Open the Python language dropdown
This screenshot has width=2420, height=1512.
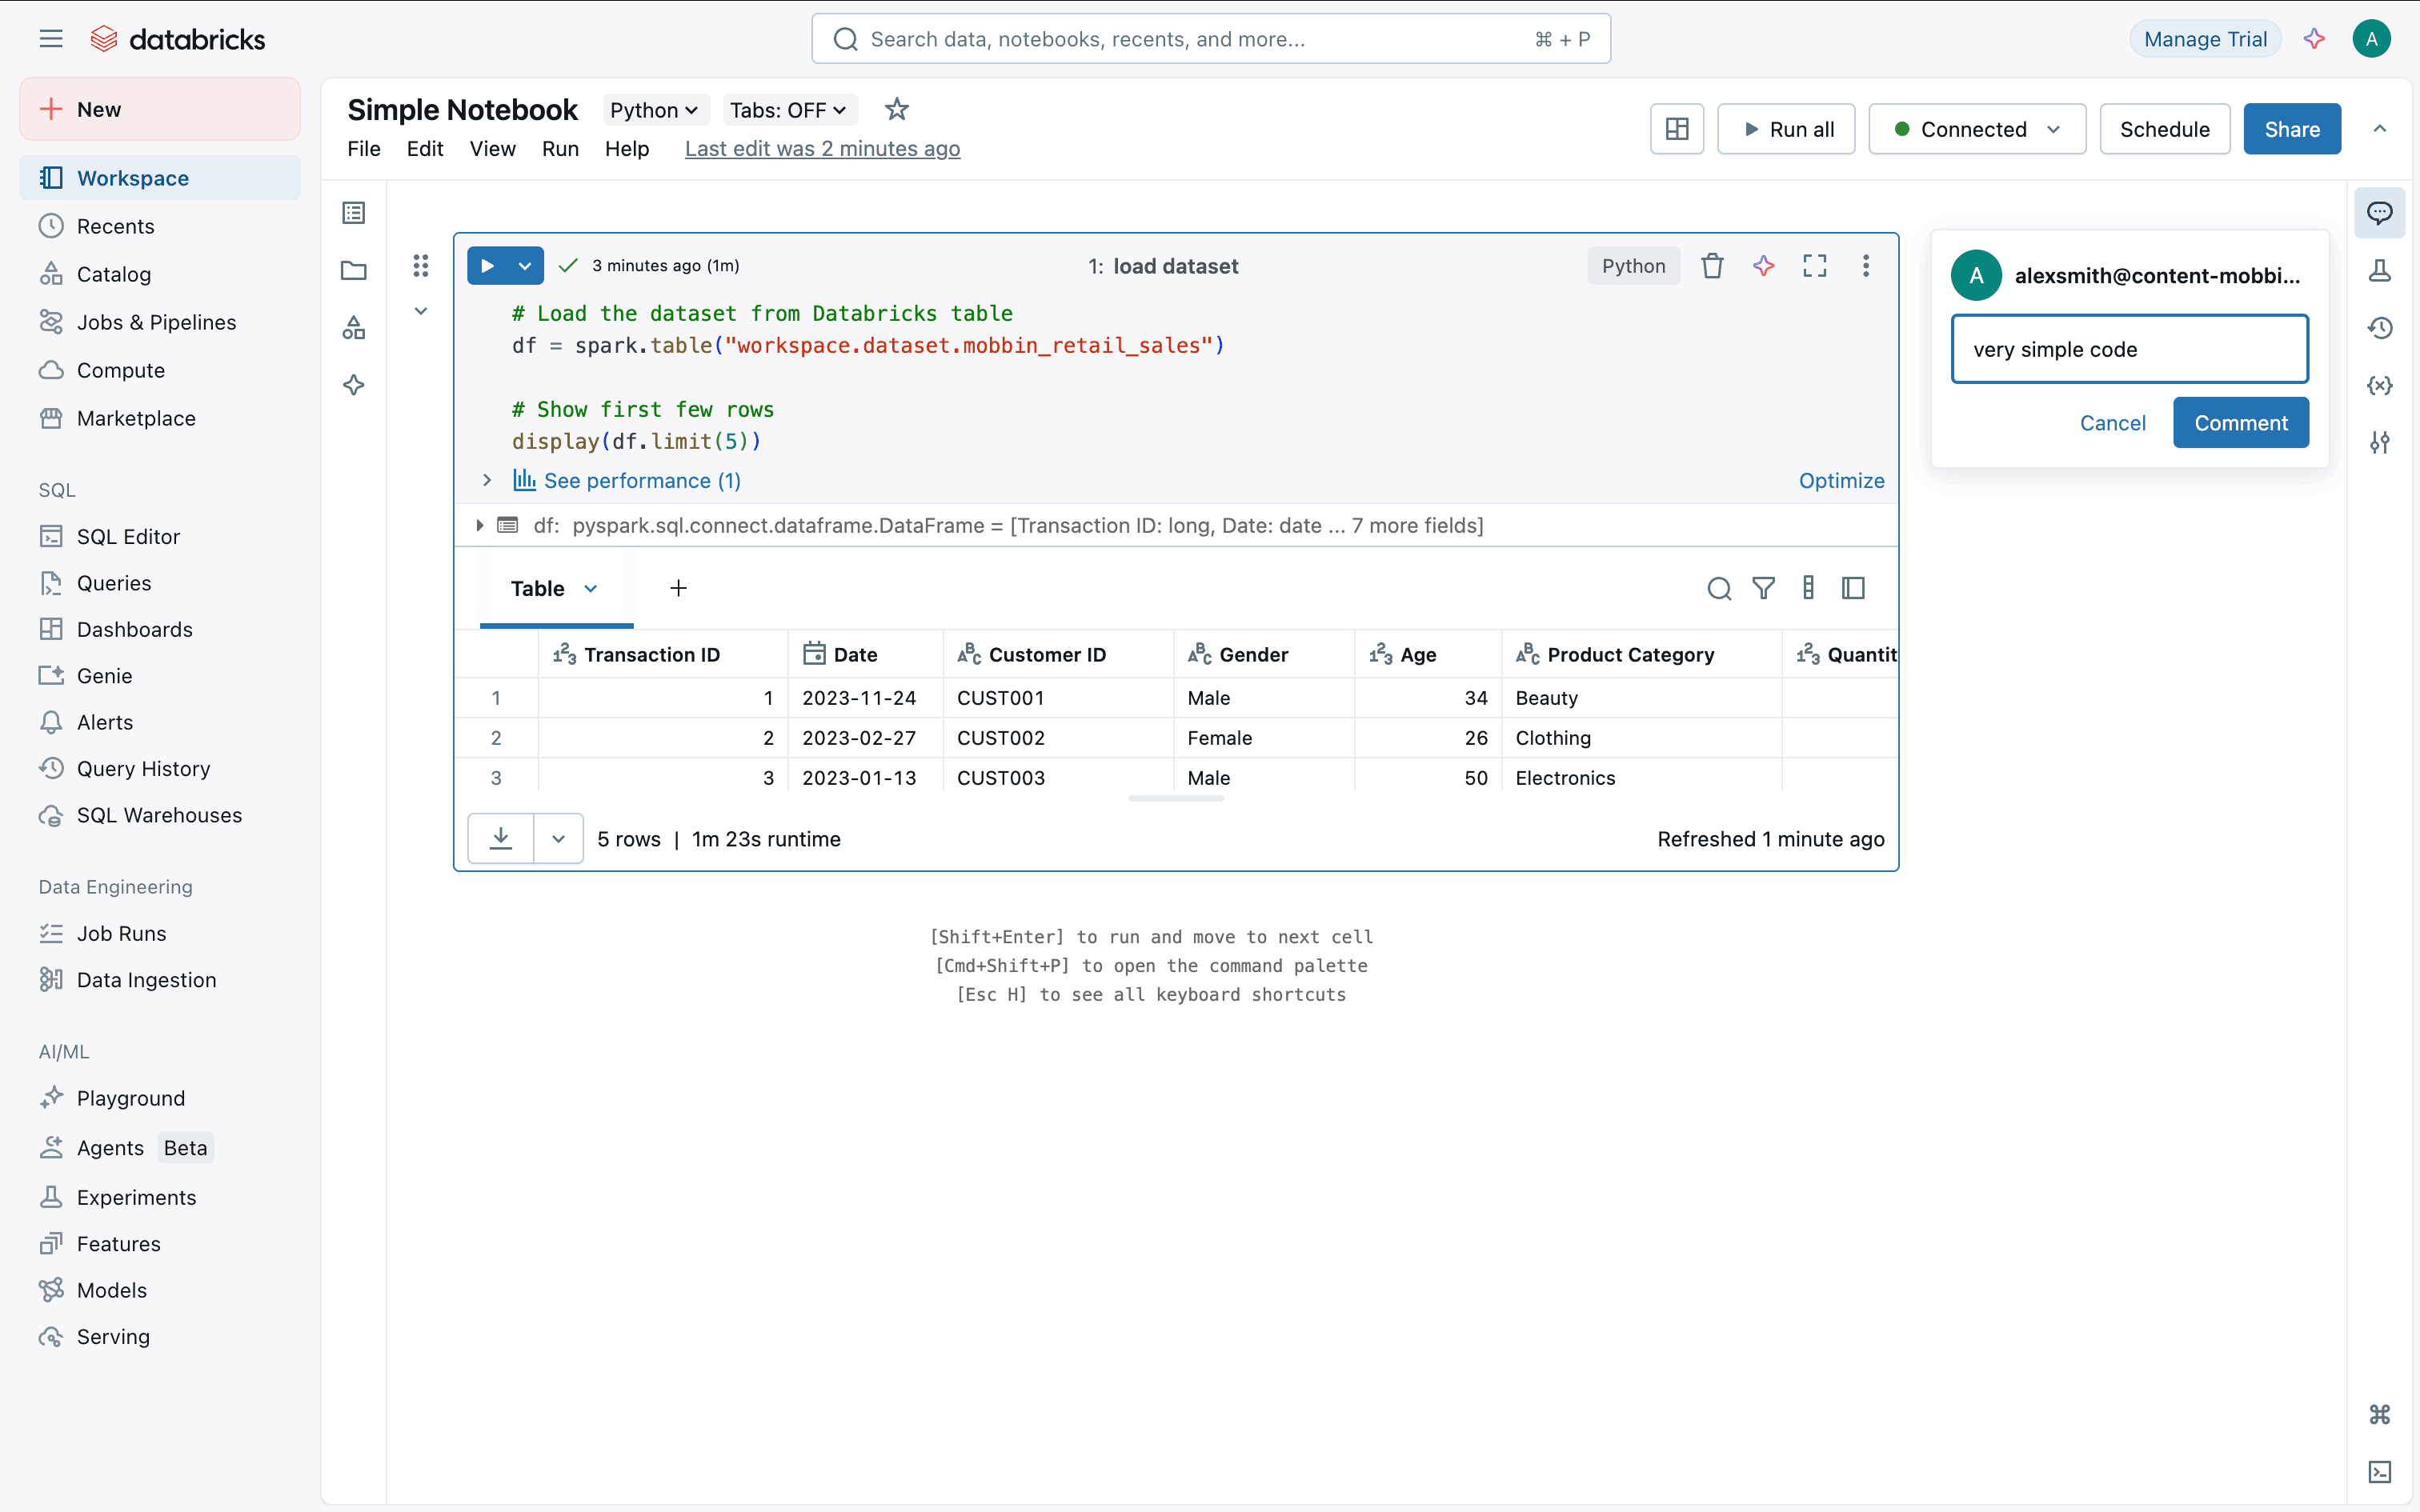click(654, 110)
